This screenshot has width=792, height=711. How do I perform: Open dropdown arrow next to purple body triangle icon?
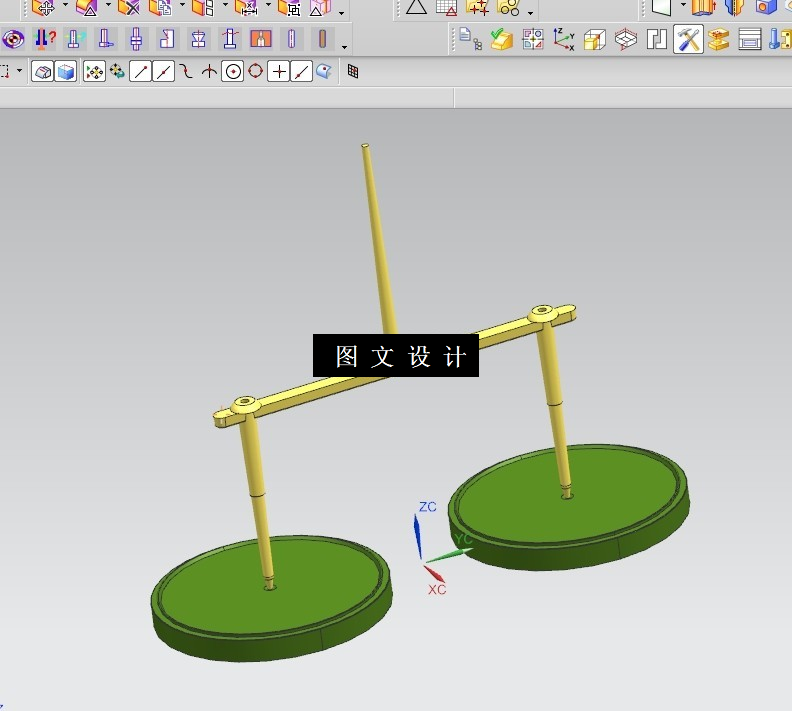108,5
